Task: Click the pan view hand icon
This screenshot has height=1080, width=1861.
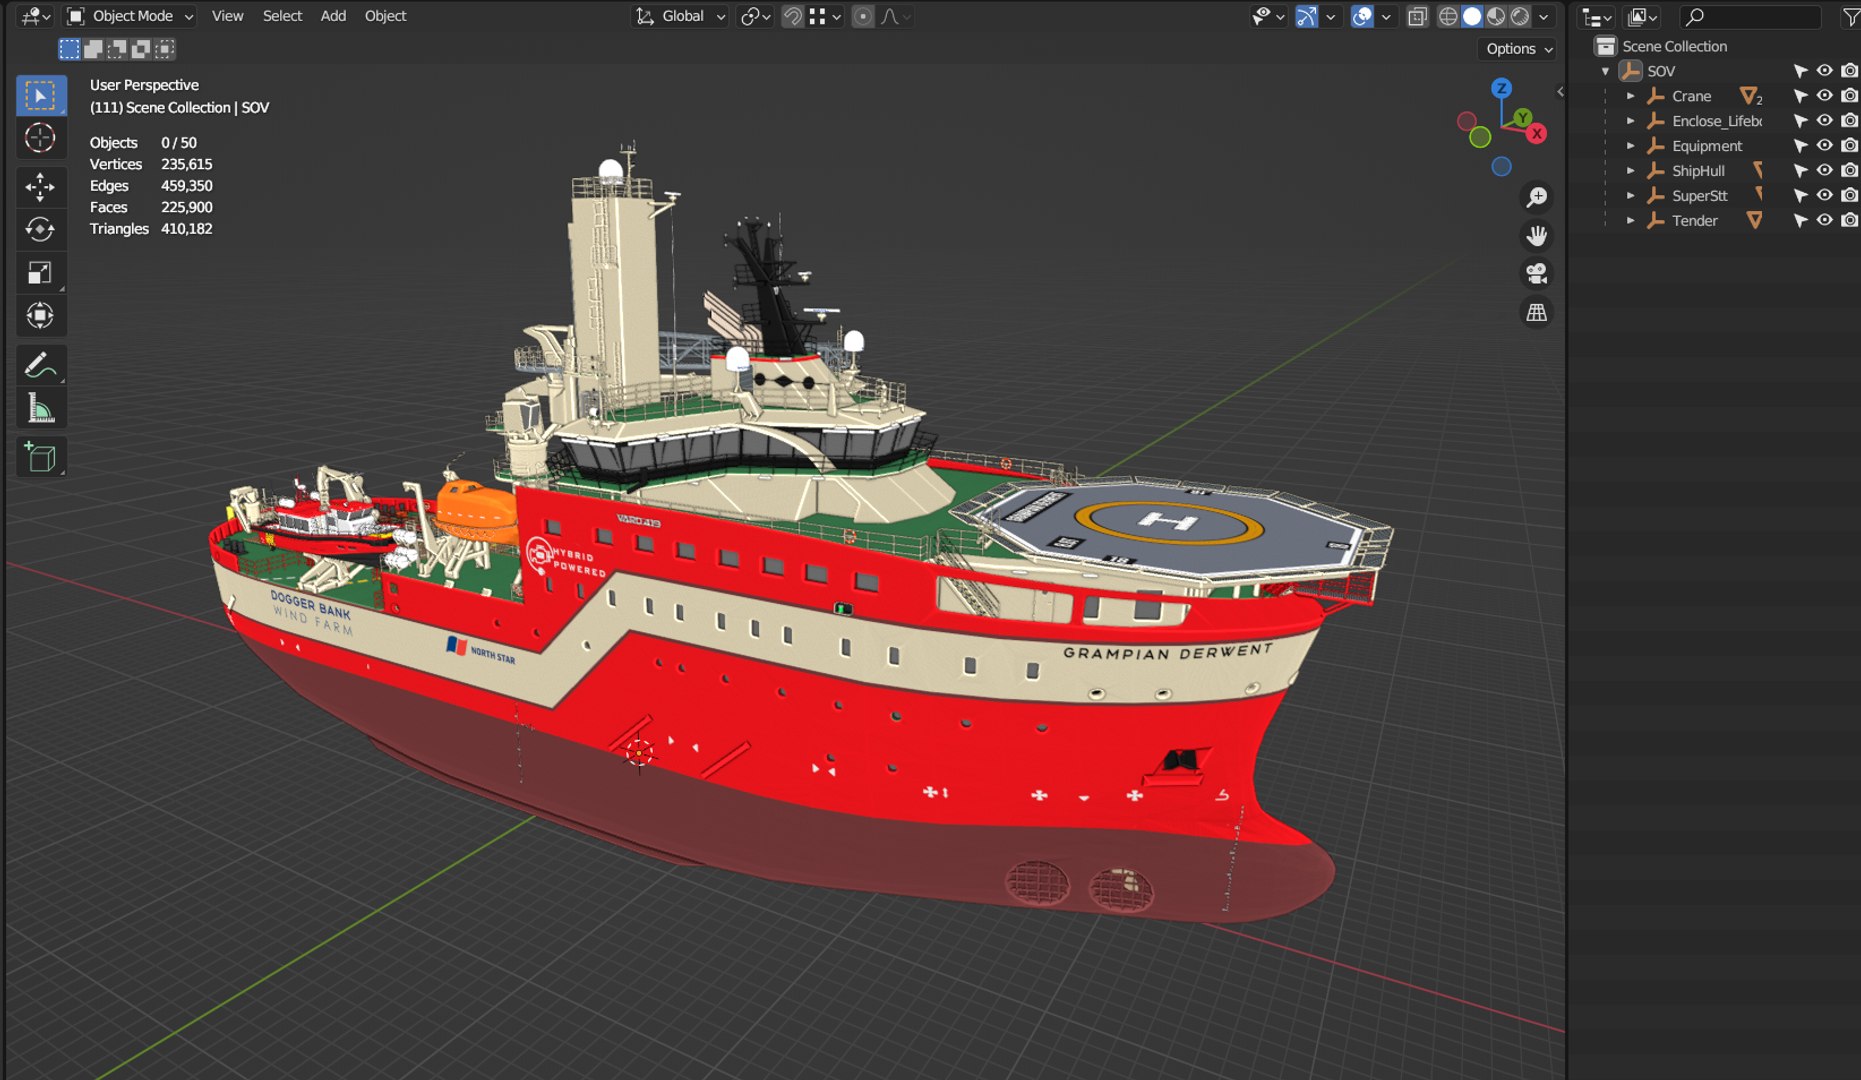Action: point(1537,236)
